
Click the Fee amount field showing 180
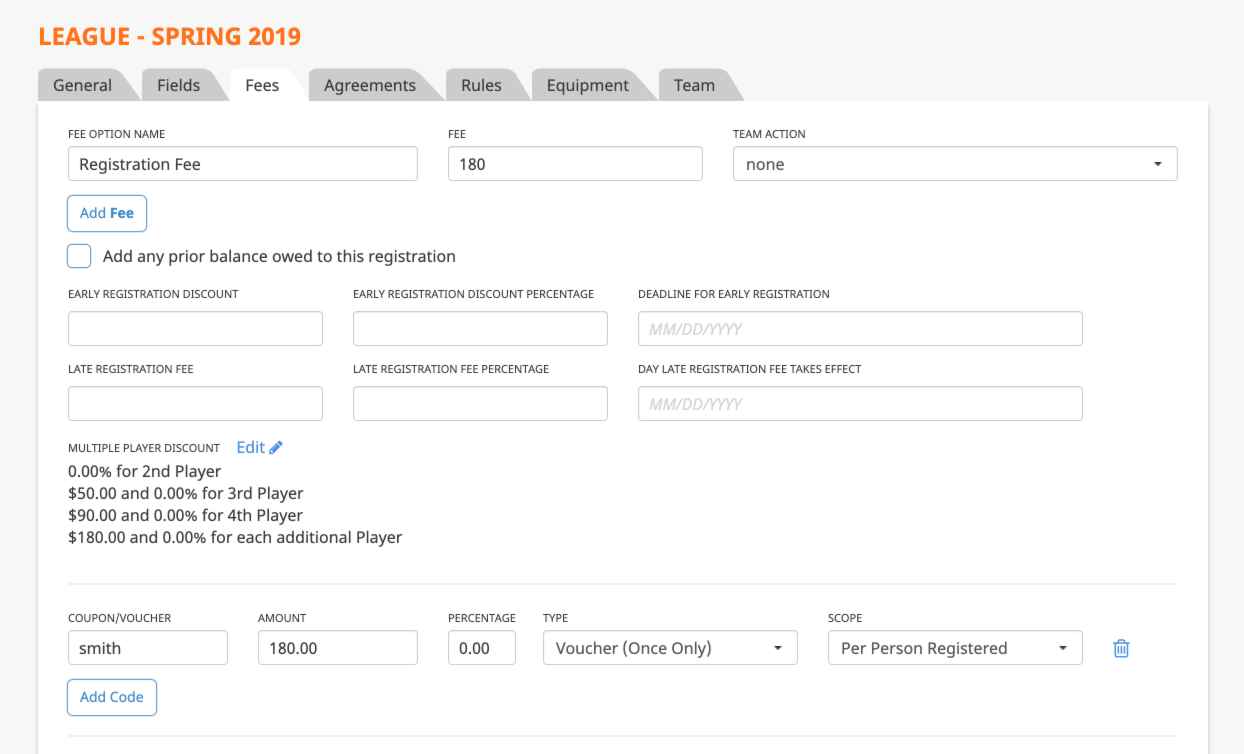(575, 164)
